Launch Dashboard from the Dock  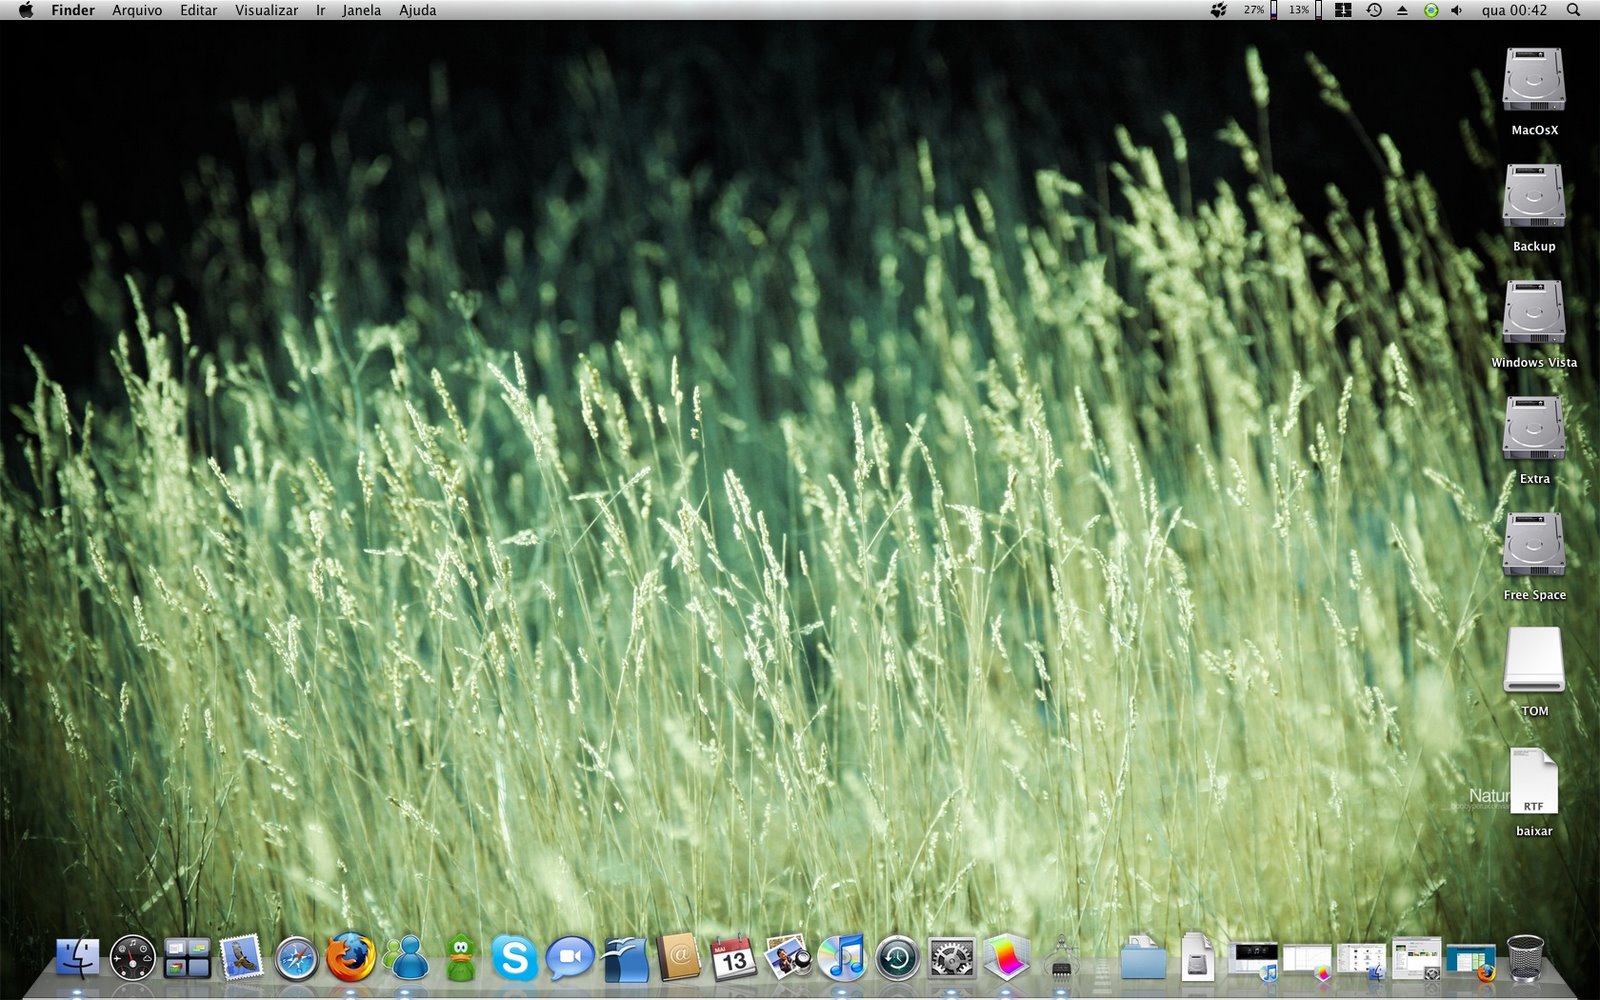[132, 958]
